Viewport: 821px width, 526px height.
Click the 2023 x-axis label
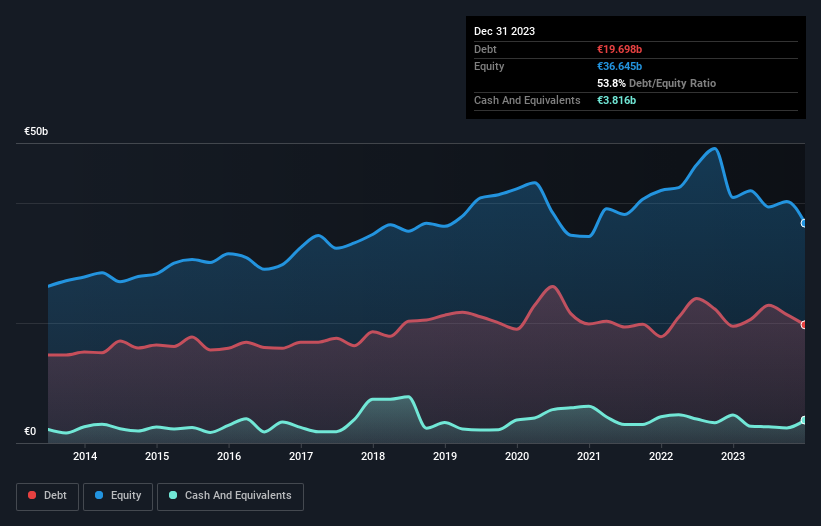pyautogui.click(x=733, y=456)
